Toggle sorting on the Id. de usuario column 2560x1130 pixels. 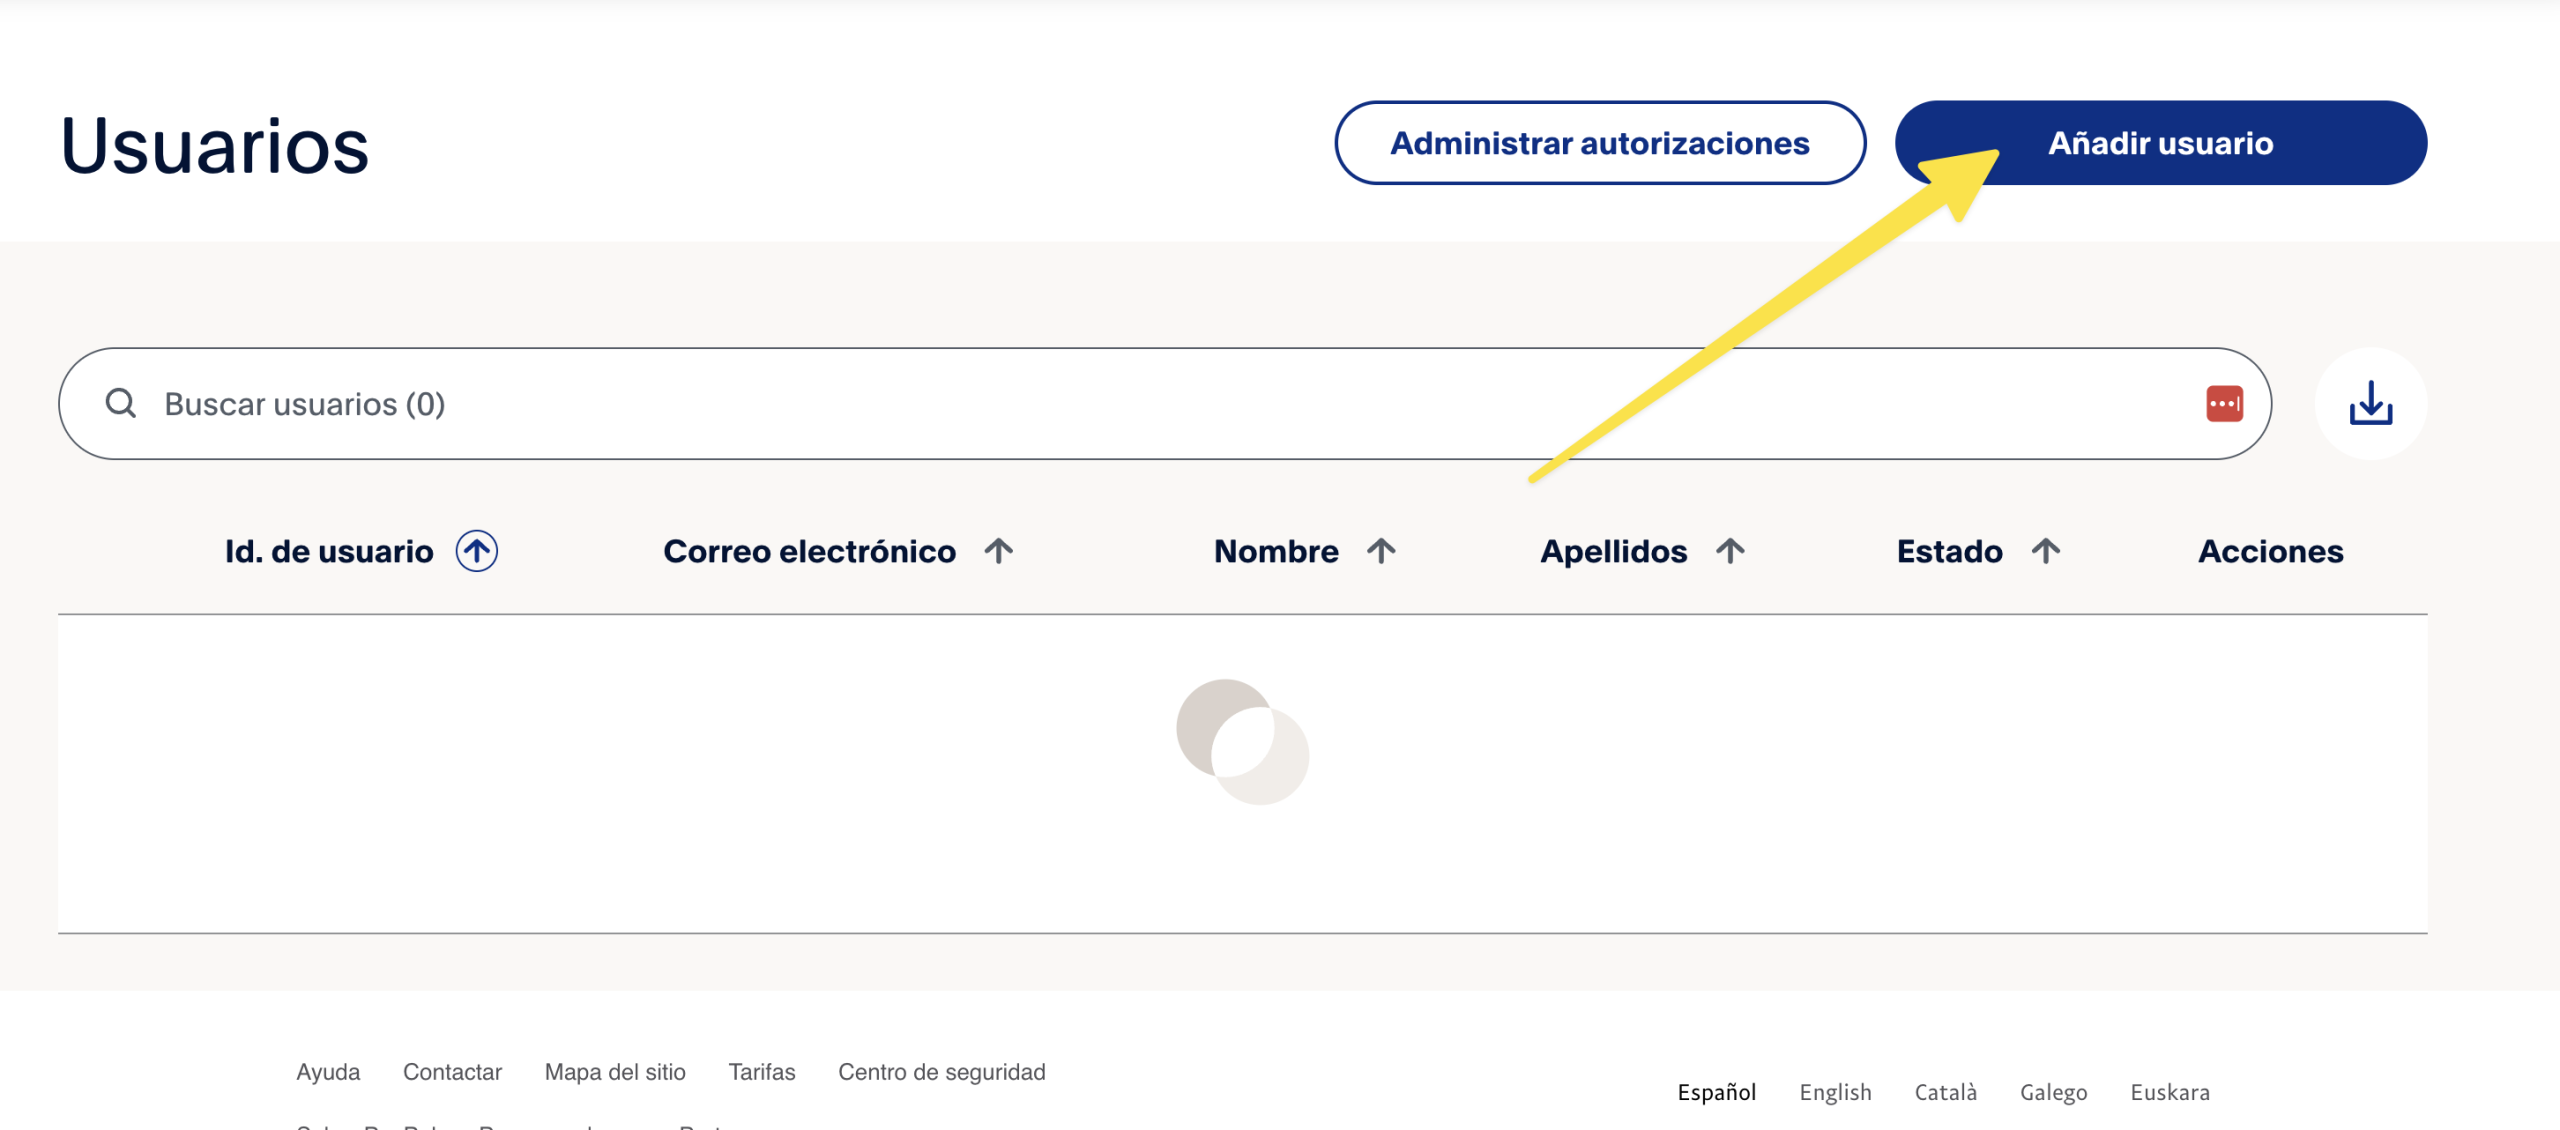coord(478,549)
